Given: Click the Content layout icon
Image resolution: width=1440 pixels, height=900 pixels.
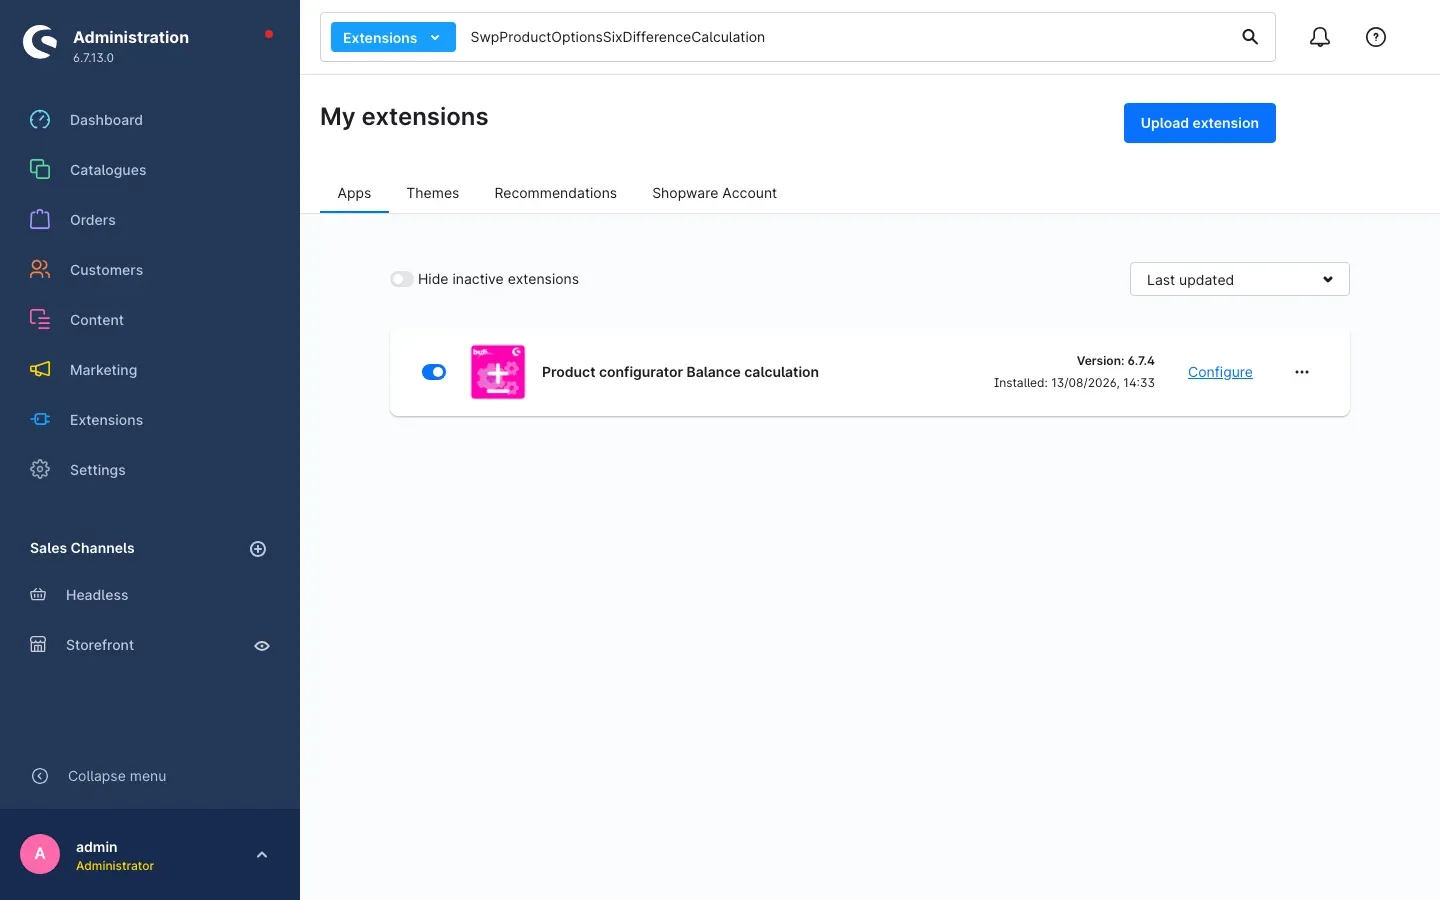Looking at the screenshot, I should [40, 320].
